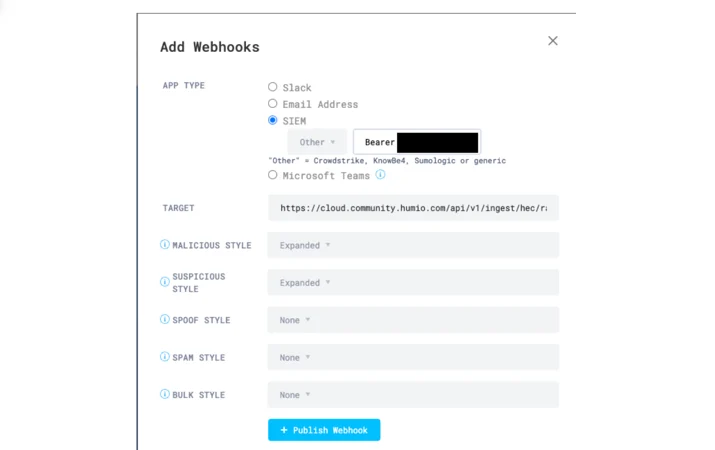This screenshot has height=450, width=715.
Task: Click info icon beside Malicious Style
Action: (165, 244)
